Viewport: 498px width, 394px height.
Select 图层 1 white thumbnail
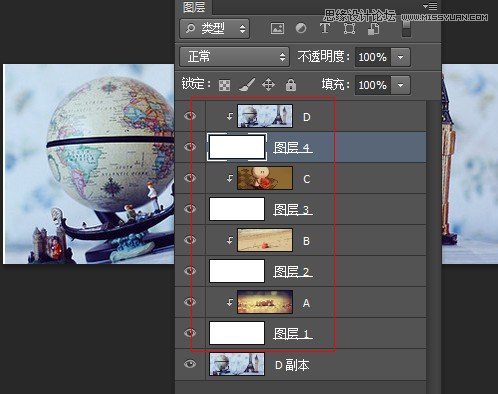click(x=237, y=333)
